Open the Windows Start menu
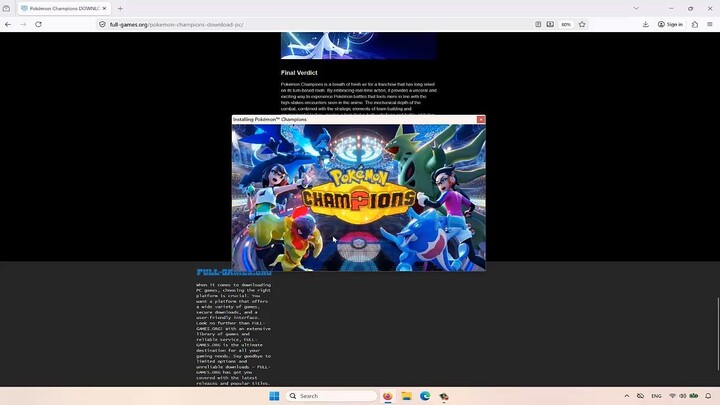 pos(274,396)
